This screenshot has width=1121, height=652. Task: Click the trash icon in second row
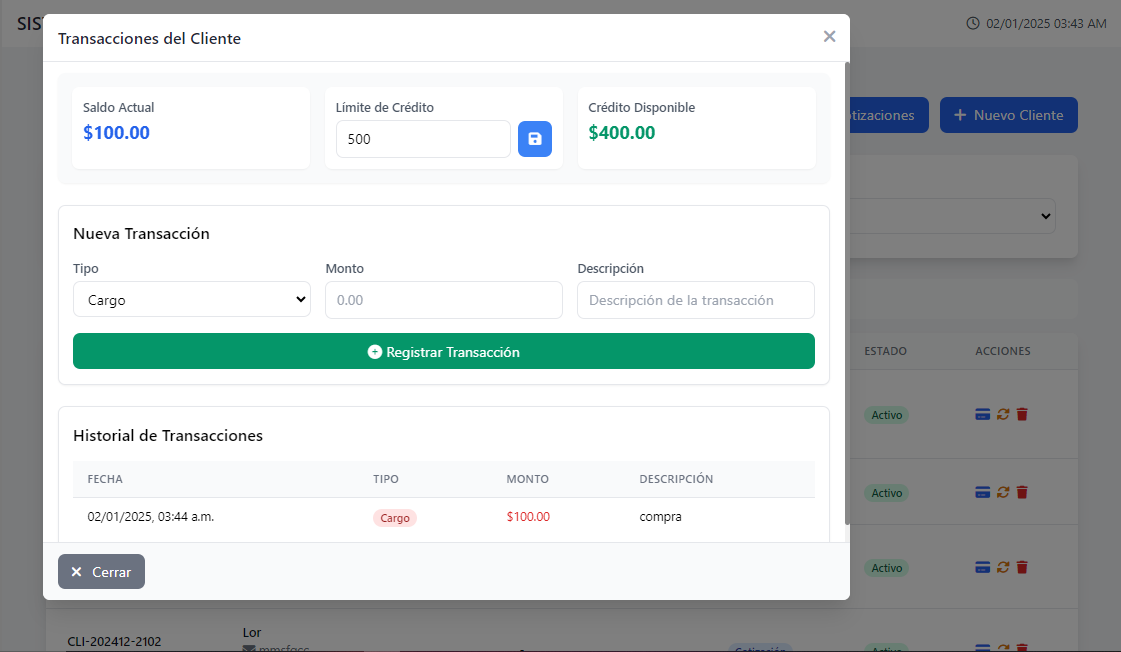(x=1022, y=492)
